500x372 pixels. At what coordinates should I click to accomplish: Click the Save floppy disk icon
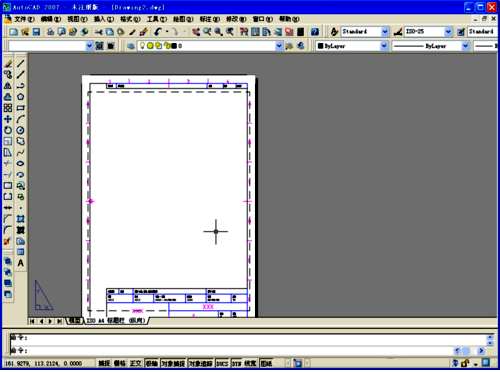tap(36, 32)
